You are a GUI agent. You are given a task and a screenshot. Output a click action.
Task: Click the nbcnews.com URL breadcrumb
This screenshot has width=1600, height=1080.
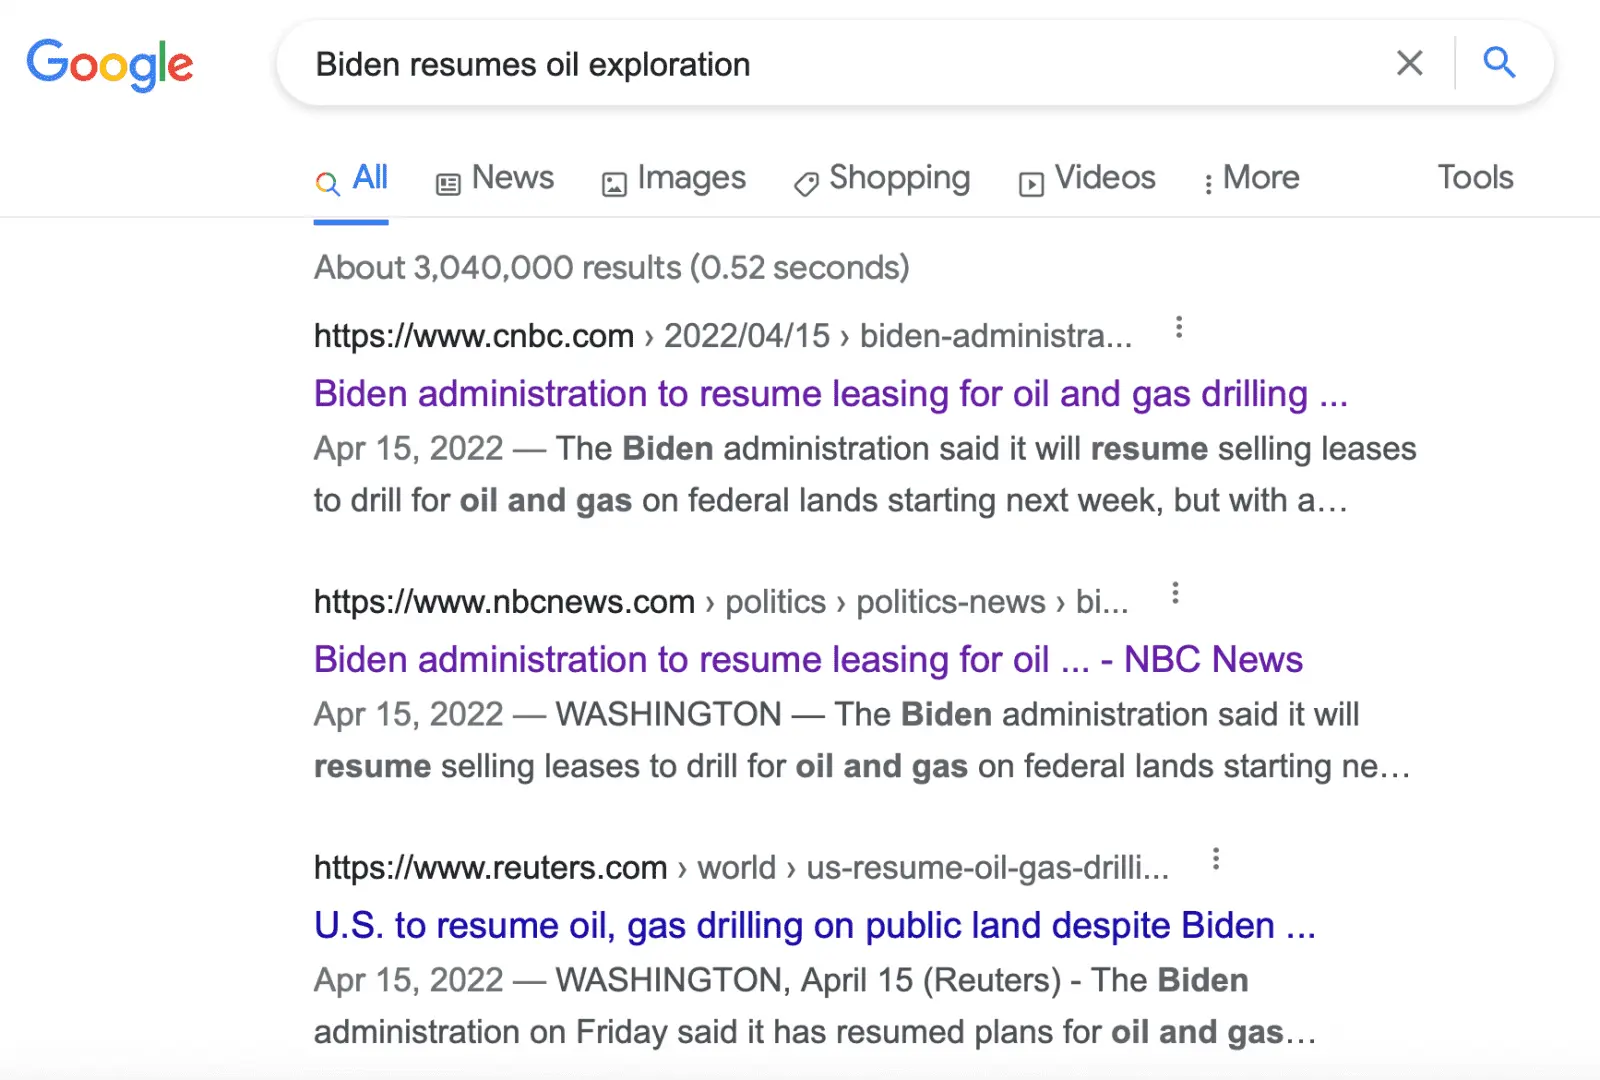click(504, 602)
